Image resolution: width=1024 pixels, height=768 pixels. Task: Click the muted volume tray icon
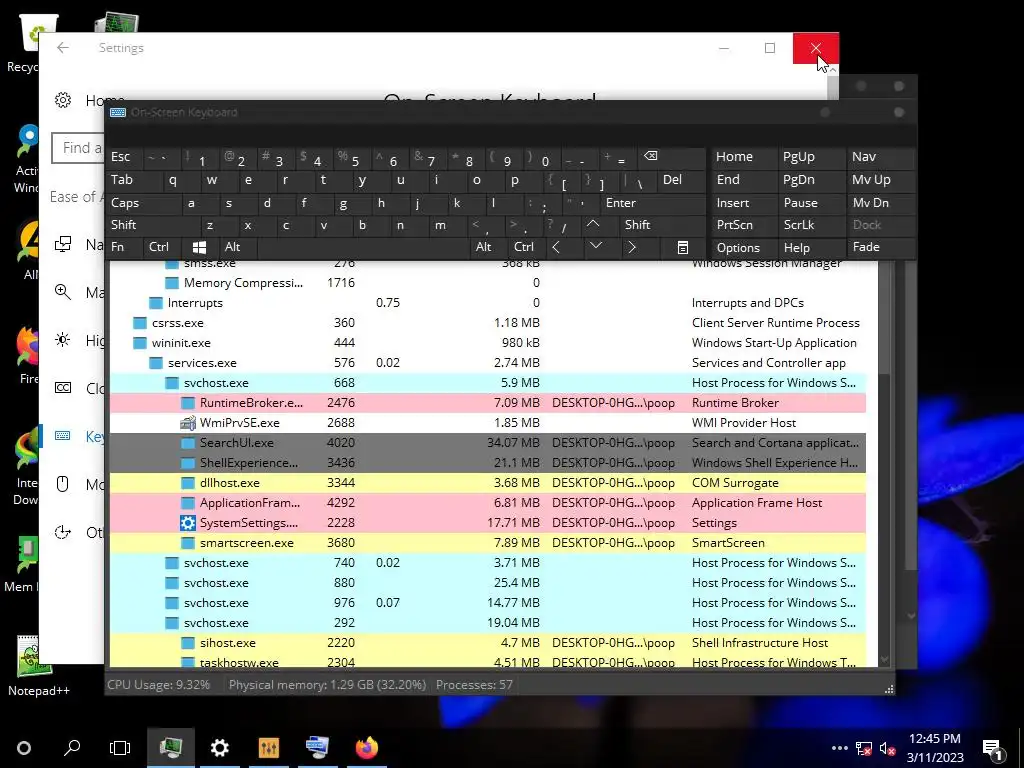pyautogui.click(x=887, y=749)
